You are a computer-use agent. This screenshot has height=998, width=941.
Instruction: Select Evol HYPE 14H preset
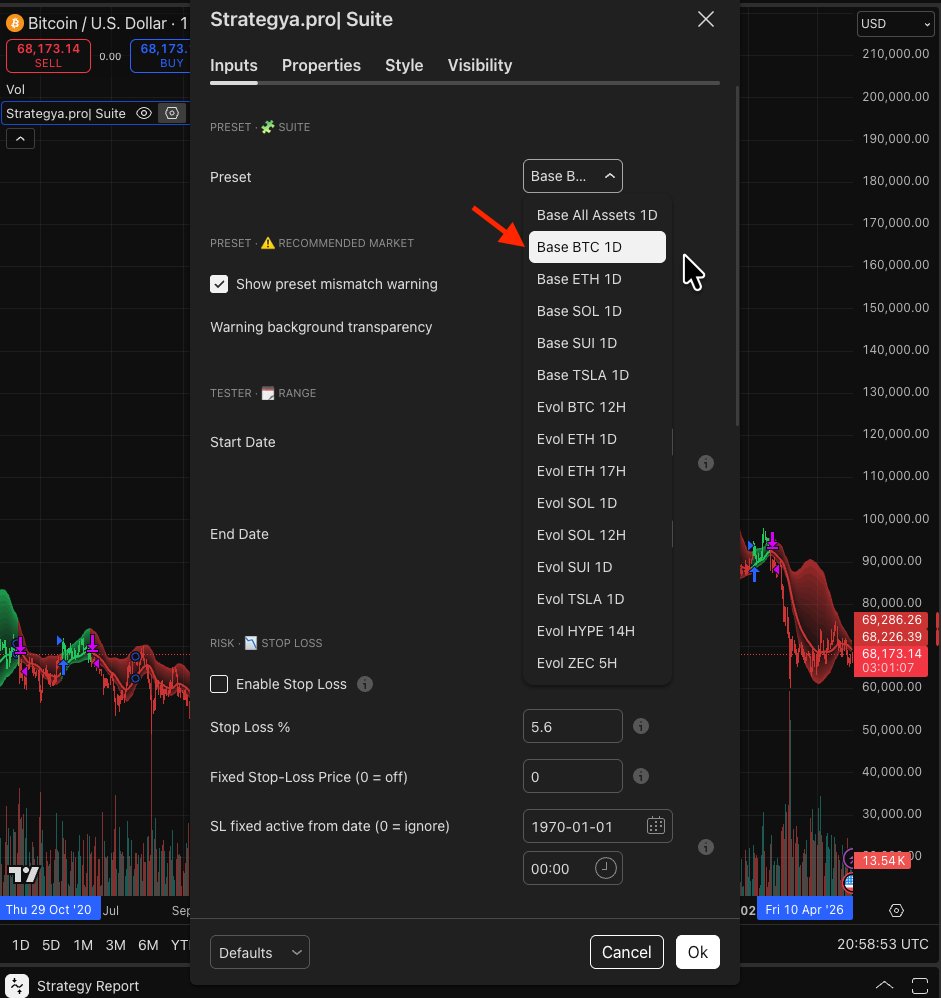pos(597,631)
